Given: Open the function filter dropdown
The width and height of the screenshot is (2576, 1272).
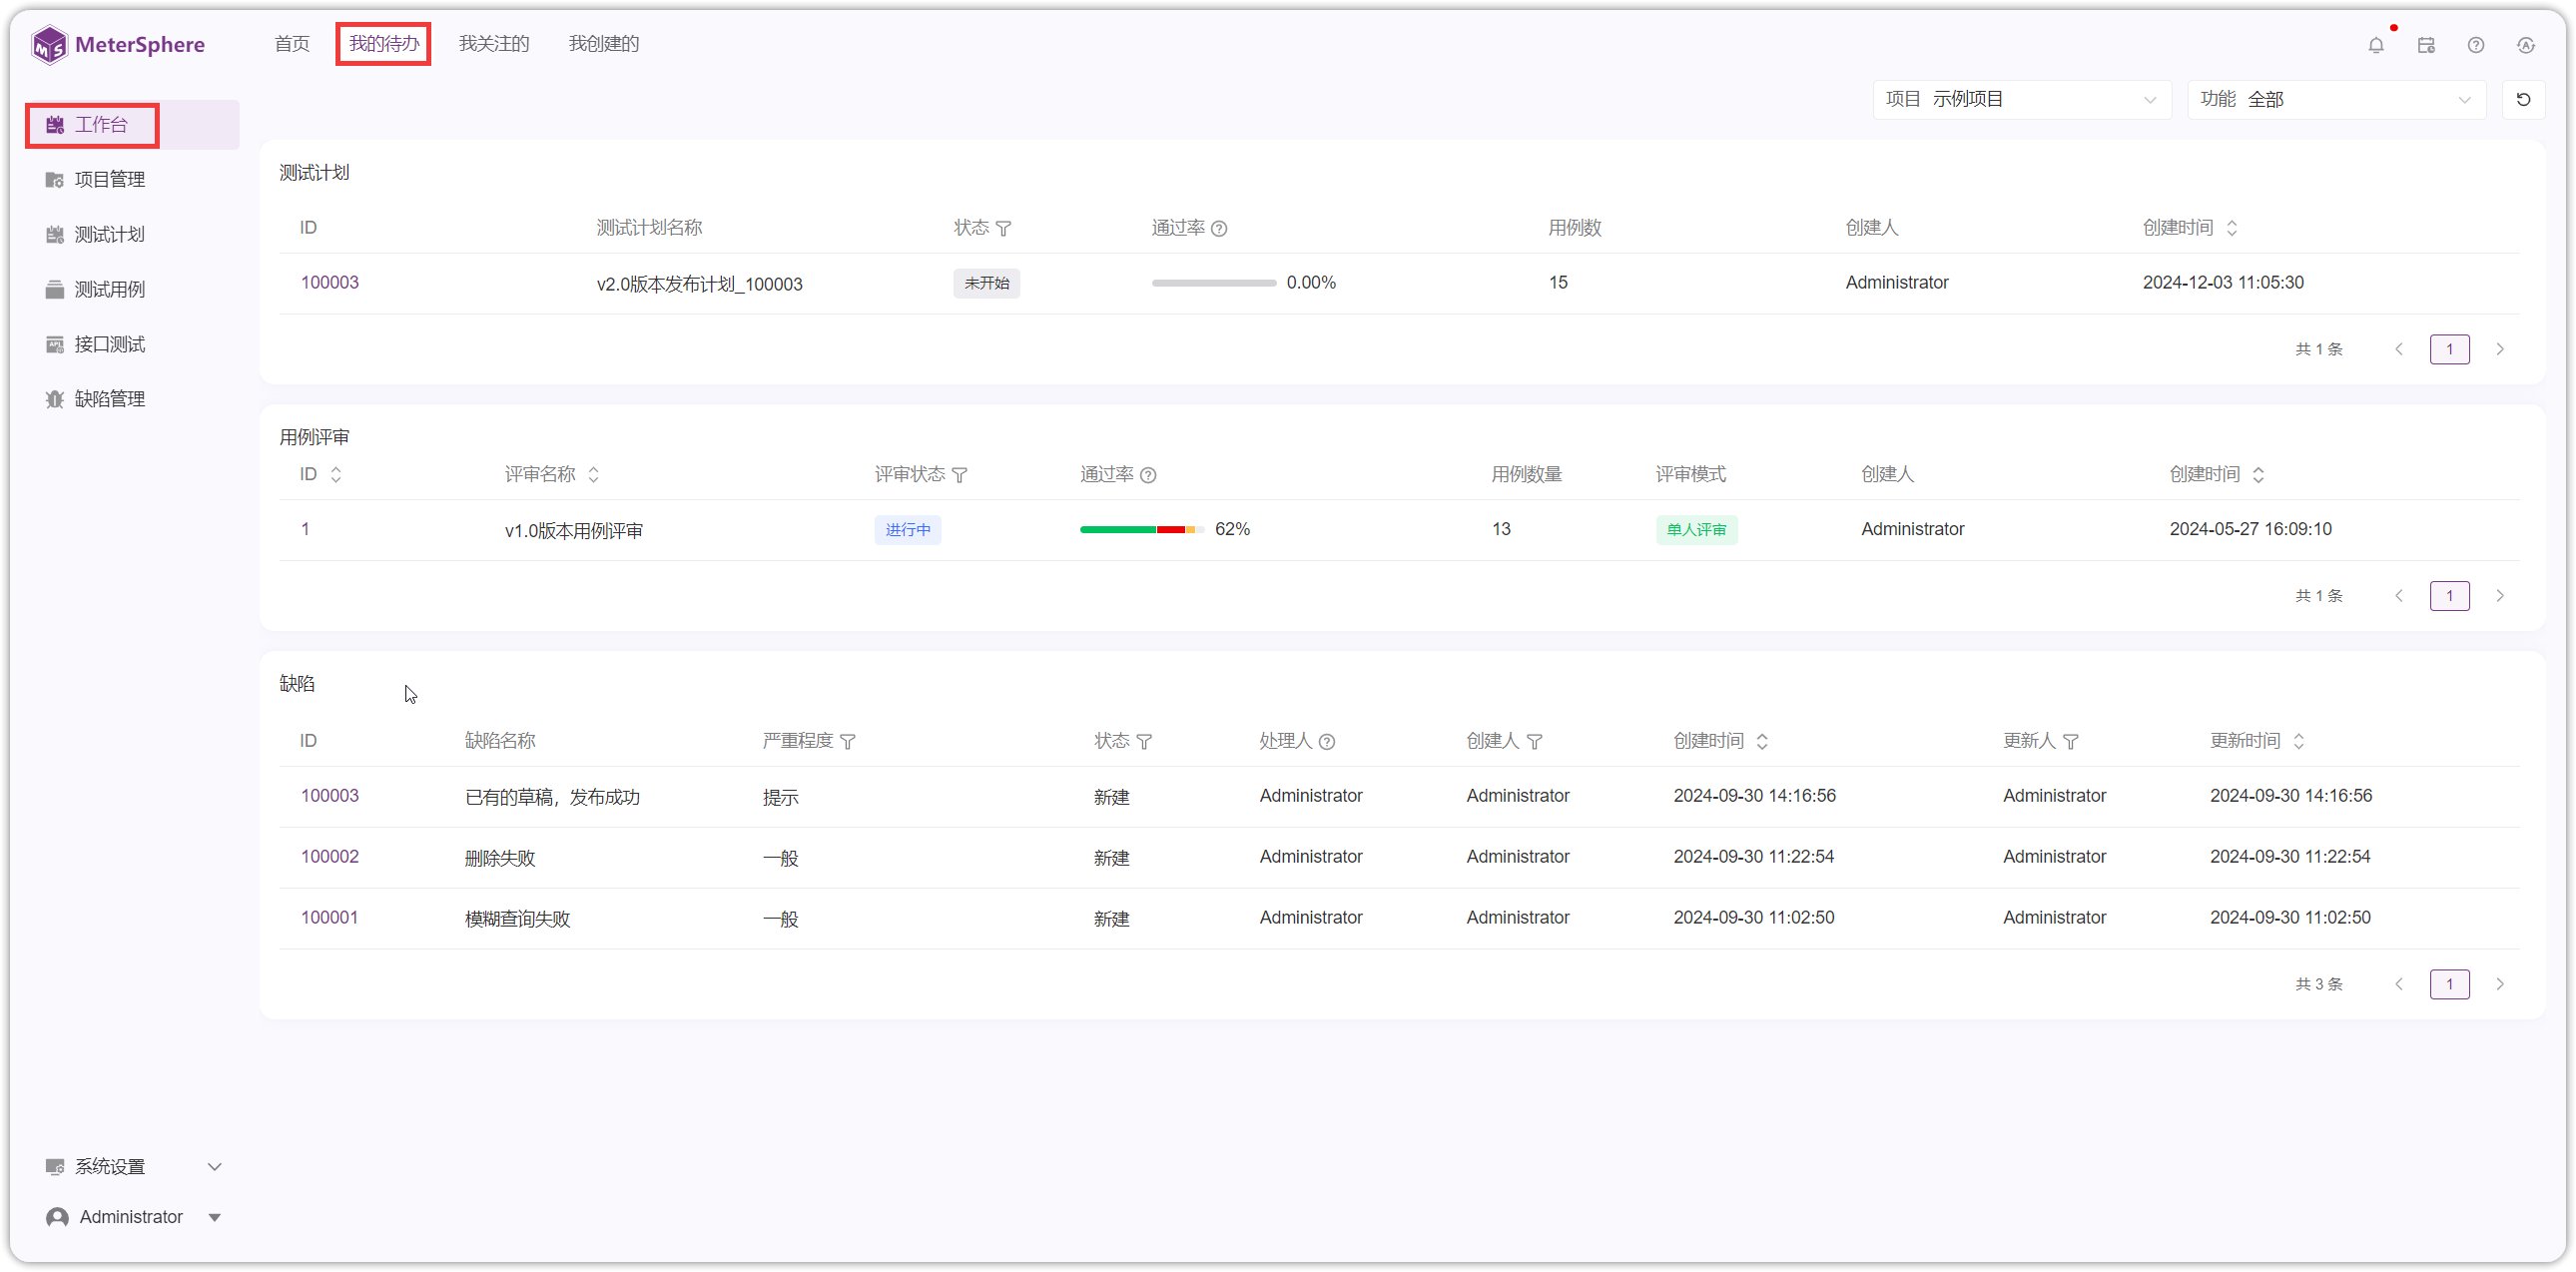Looking at the screenshot, I should pyautogui.click(x=2337, y=99).
